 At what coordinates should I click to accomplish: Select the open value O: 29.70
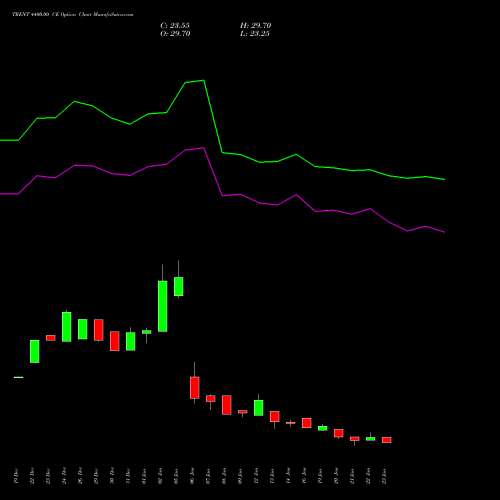pos(175,34)
